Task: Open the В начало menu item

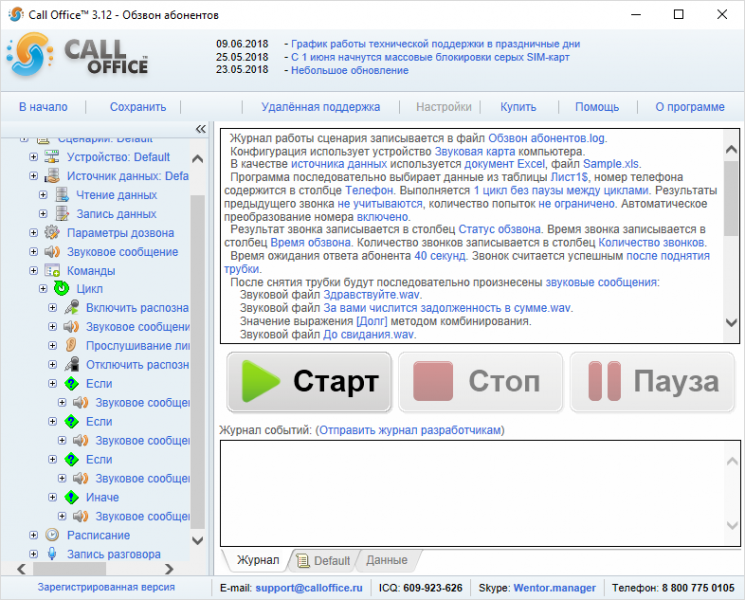Action: click(x=43, y=107)
